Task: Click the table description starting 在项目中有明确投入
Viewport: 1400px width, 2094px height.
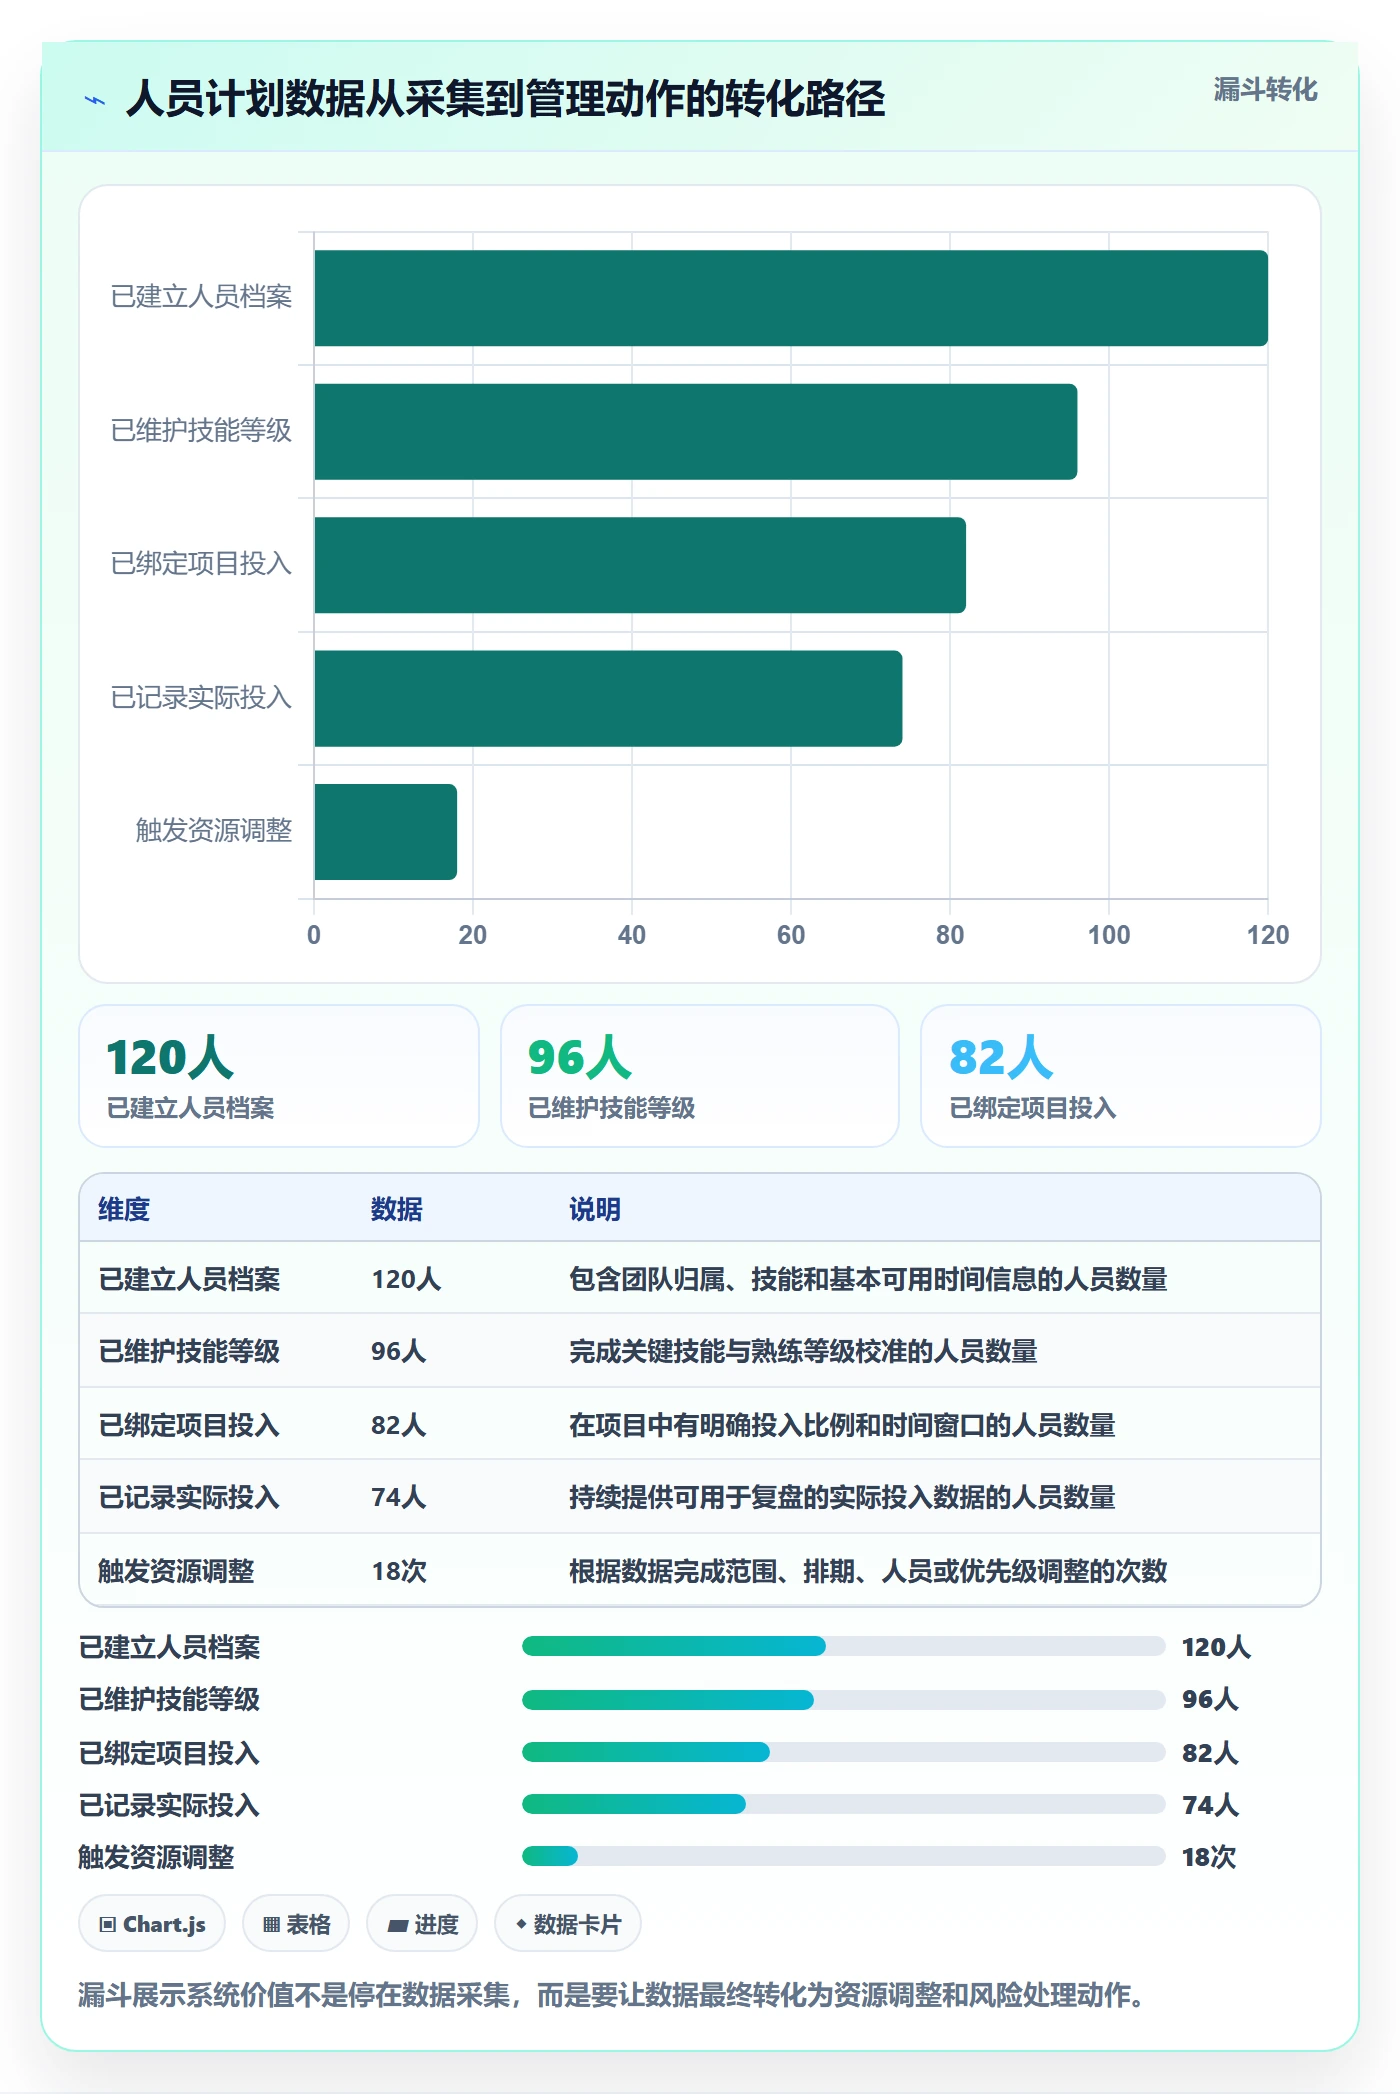Action: coord(842,1425)
